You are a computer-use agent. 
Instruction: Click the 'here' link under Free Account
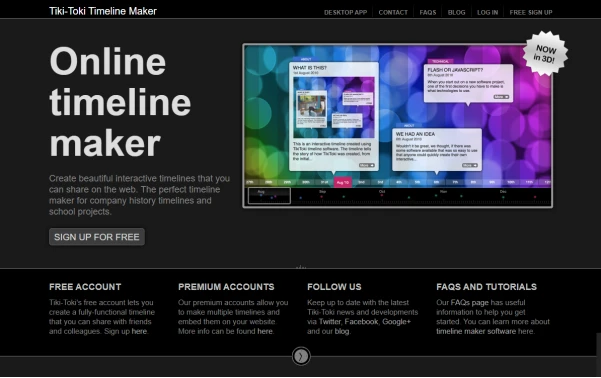139,331
